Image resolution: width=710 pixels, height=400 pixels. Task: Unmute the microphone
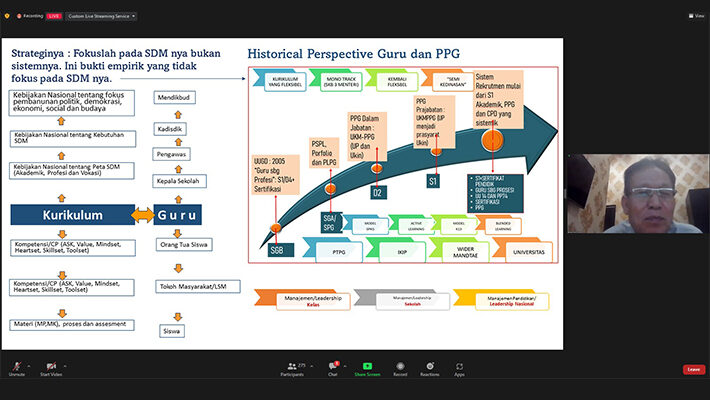point(16,367)
